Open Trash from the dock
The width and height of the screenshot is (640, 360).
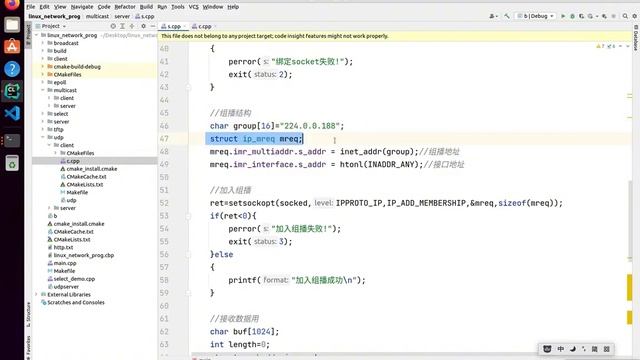[x=12, y=163]
